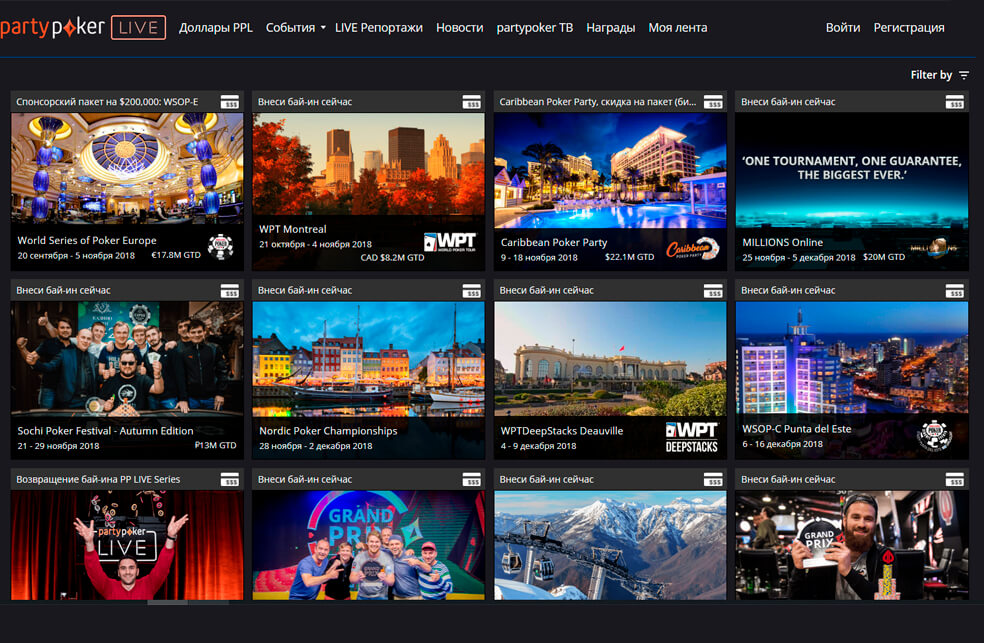Viewport: 984px width, 643px height.
Task: Select the WSOP-C Punta del Este night skyline image
Action: point(852,358)
